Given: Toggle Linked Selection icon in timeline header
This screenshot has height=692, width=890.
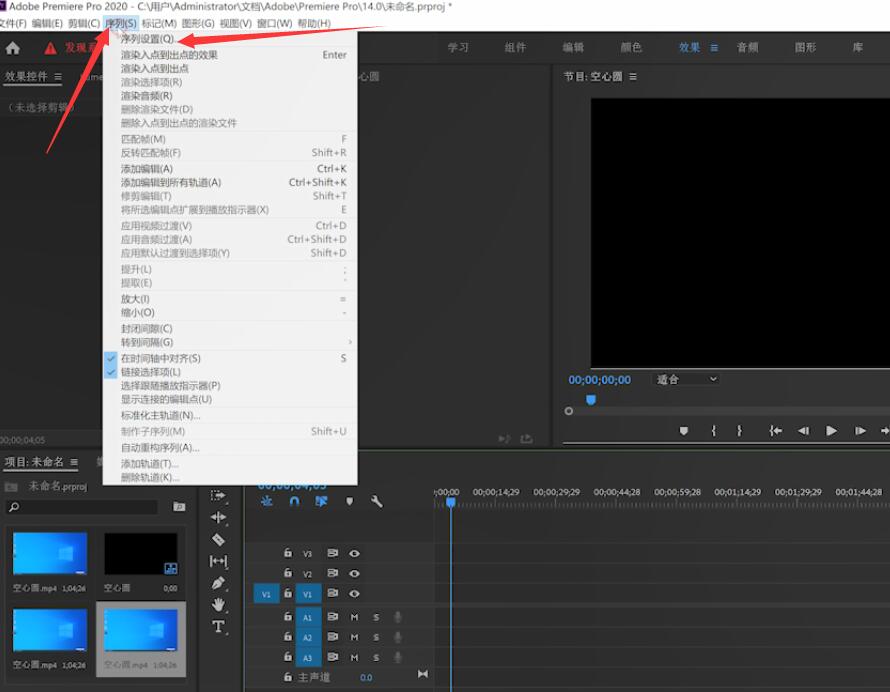Looking at the screenshot, I should pyautogui.click(x=321, y=501).
